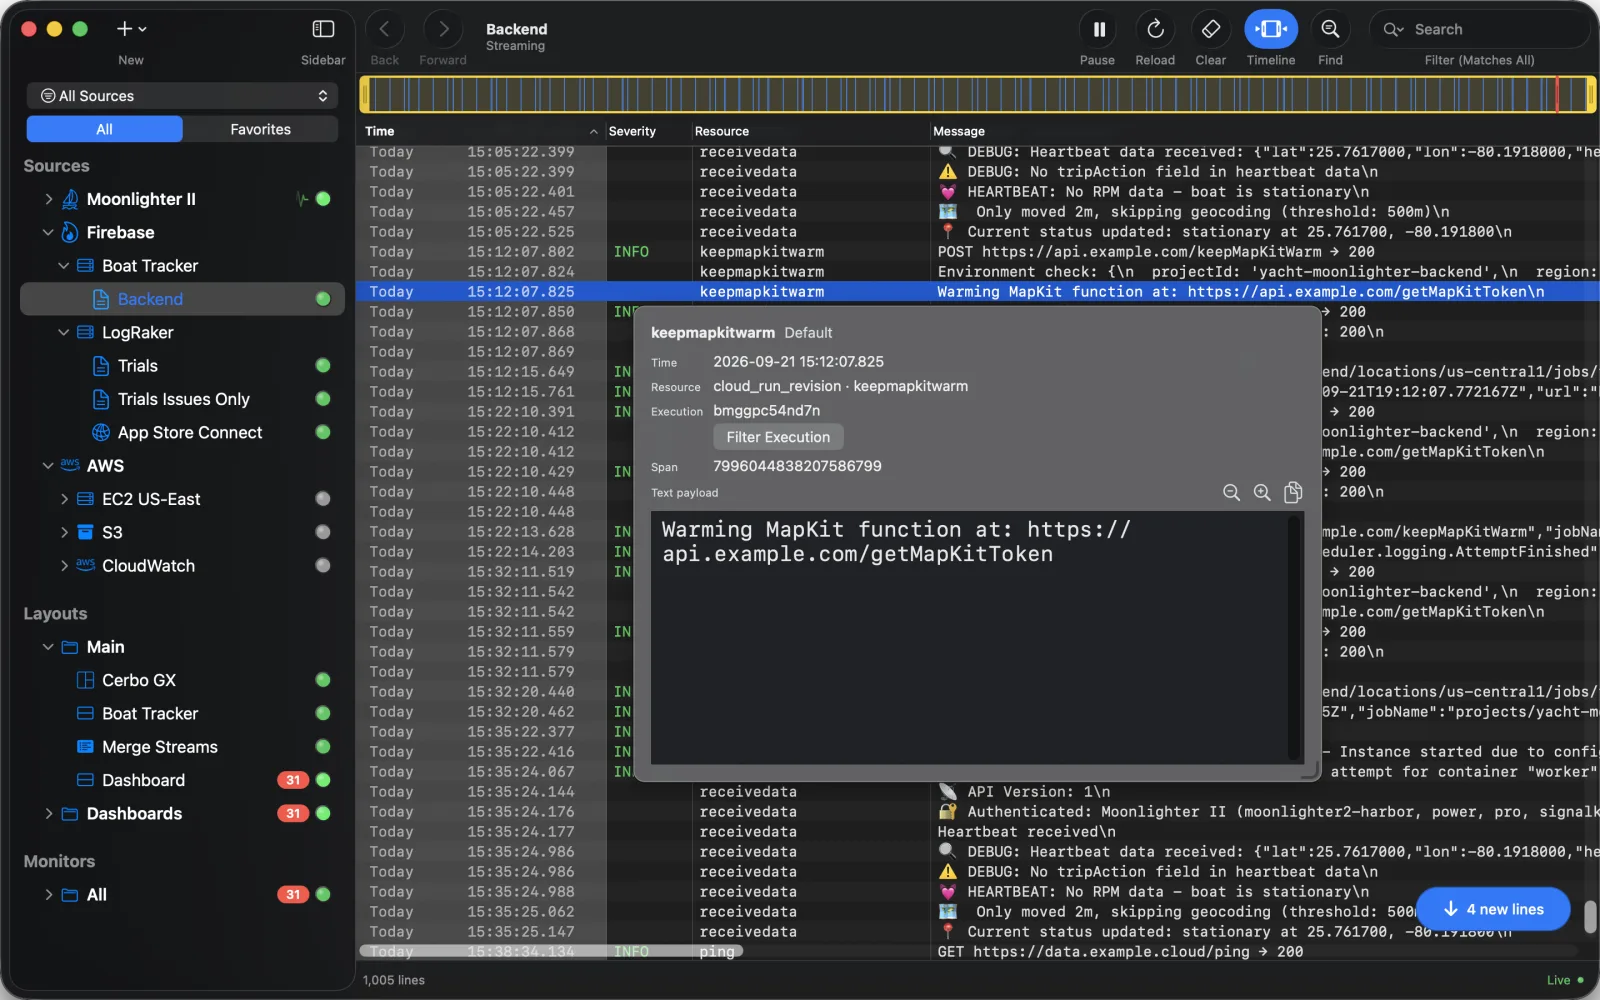Image resolution: width=1600 pixels, height=1000 pixels.
Task: Click the Search filter field
Action: pos(1479,30)
